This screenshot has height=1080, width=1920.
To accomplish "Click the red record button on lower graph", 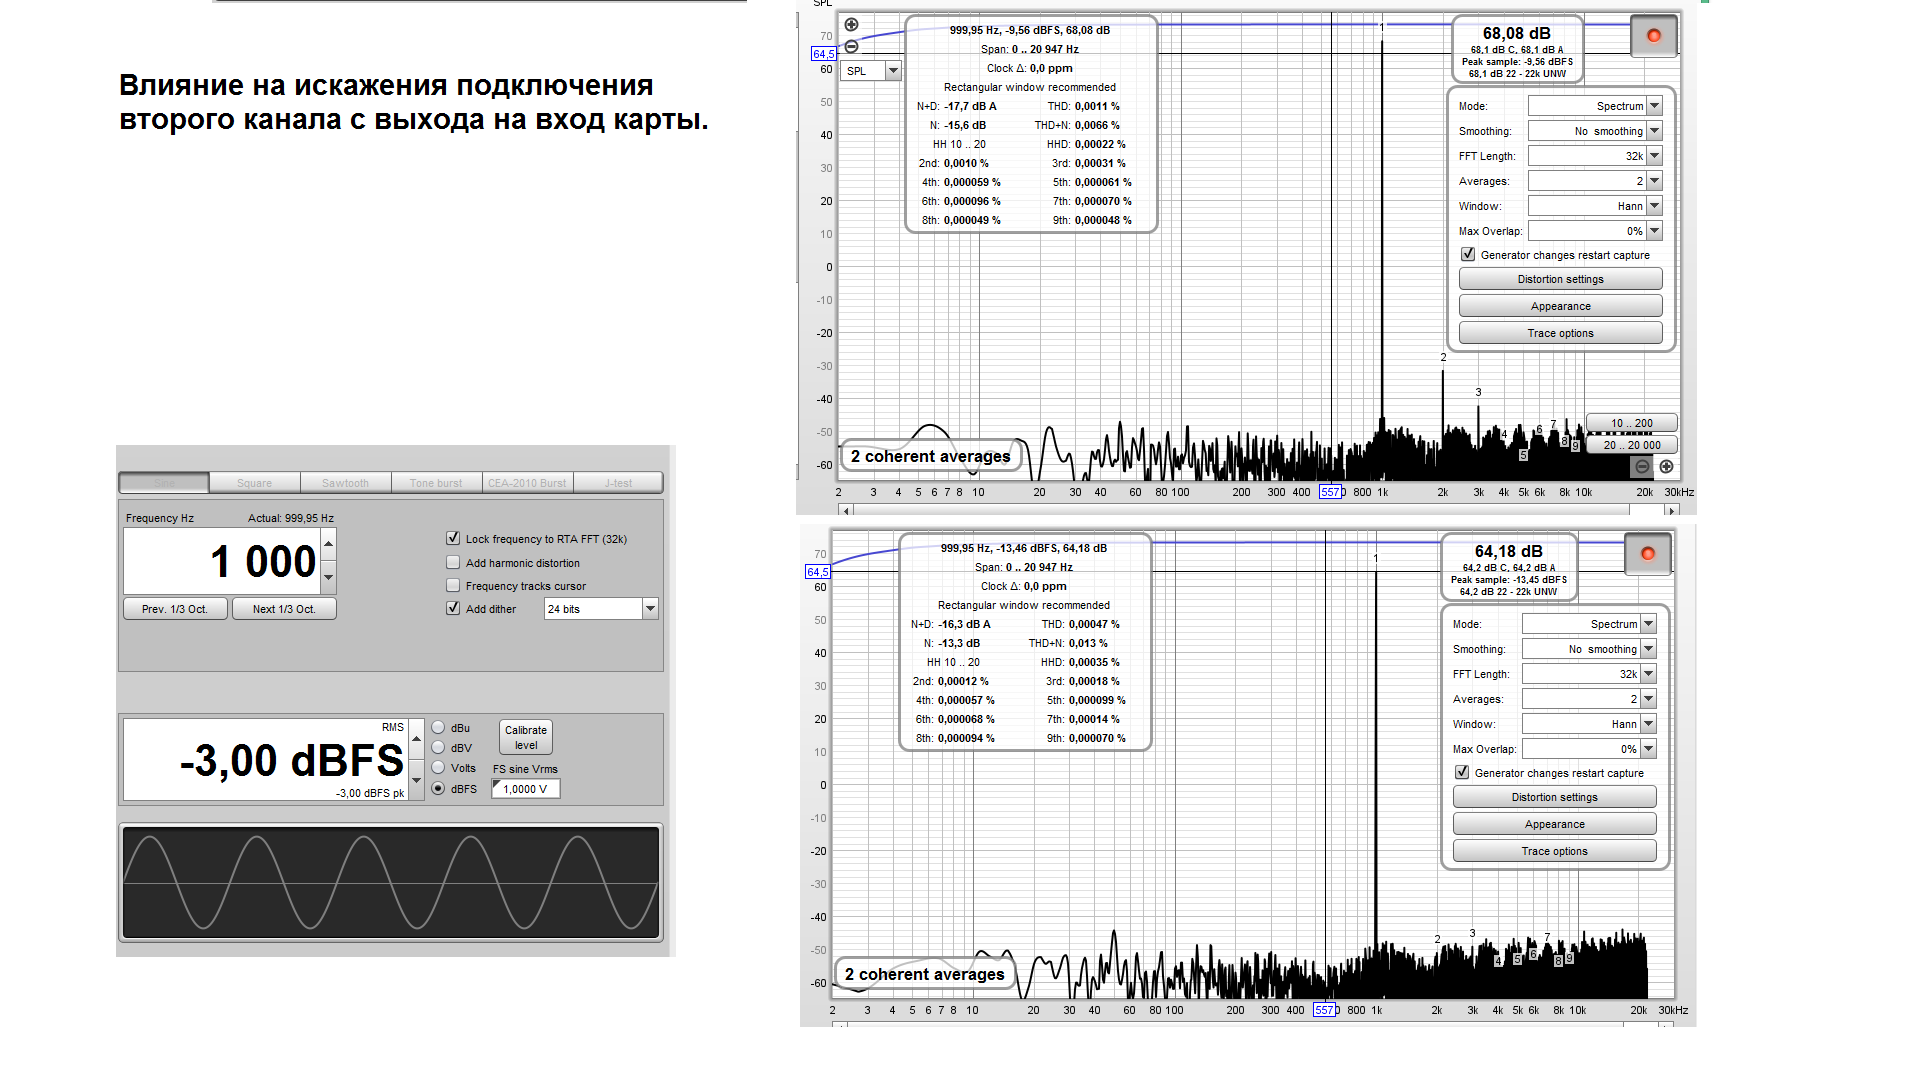I will pyautogui.click(x=1647, y=554).
